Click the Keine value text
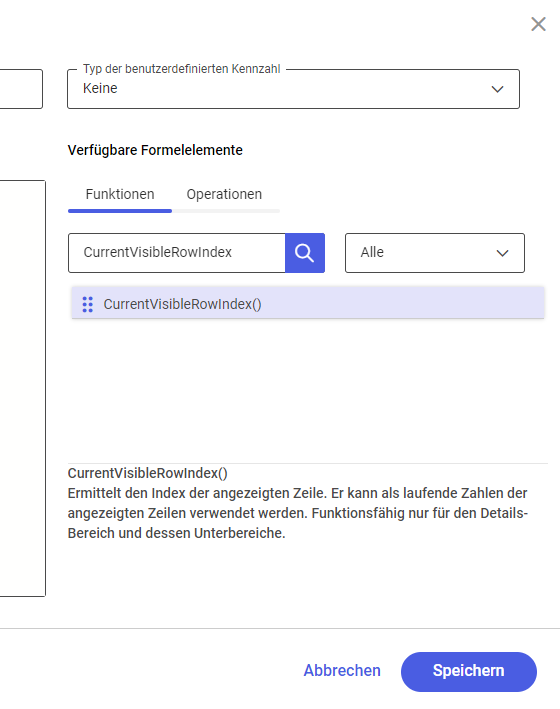The width and height of the screenshot is (560, 709). pyautogui.click(x=100, y=88)
